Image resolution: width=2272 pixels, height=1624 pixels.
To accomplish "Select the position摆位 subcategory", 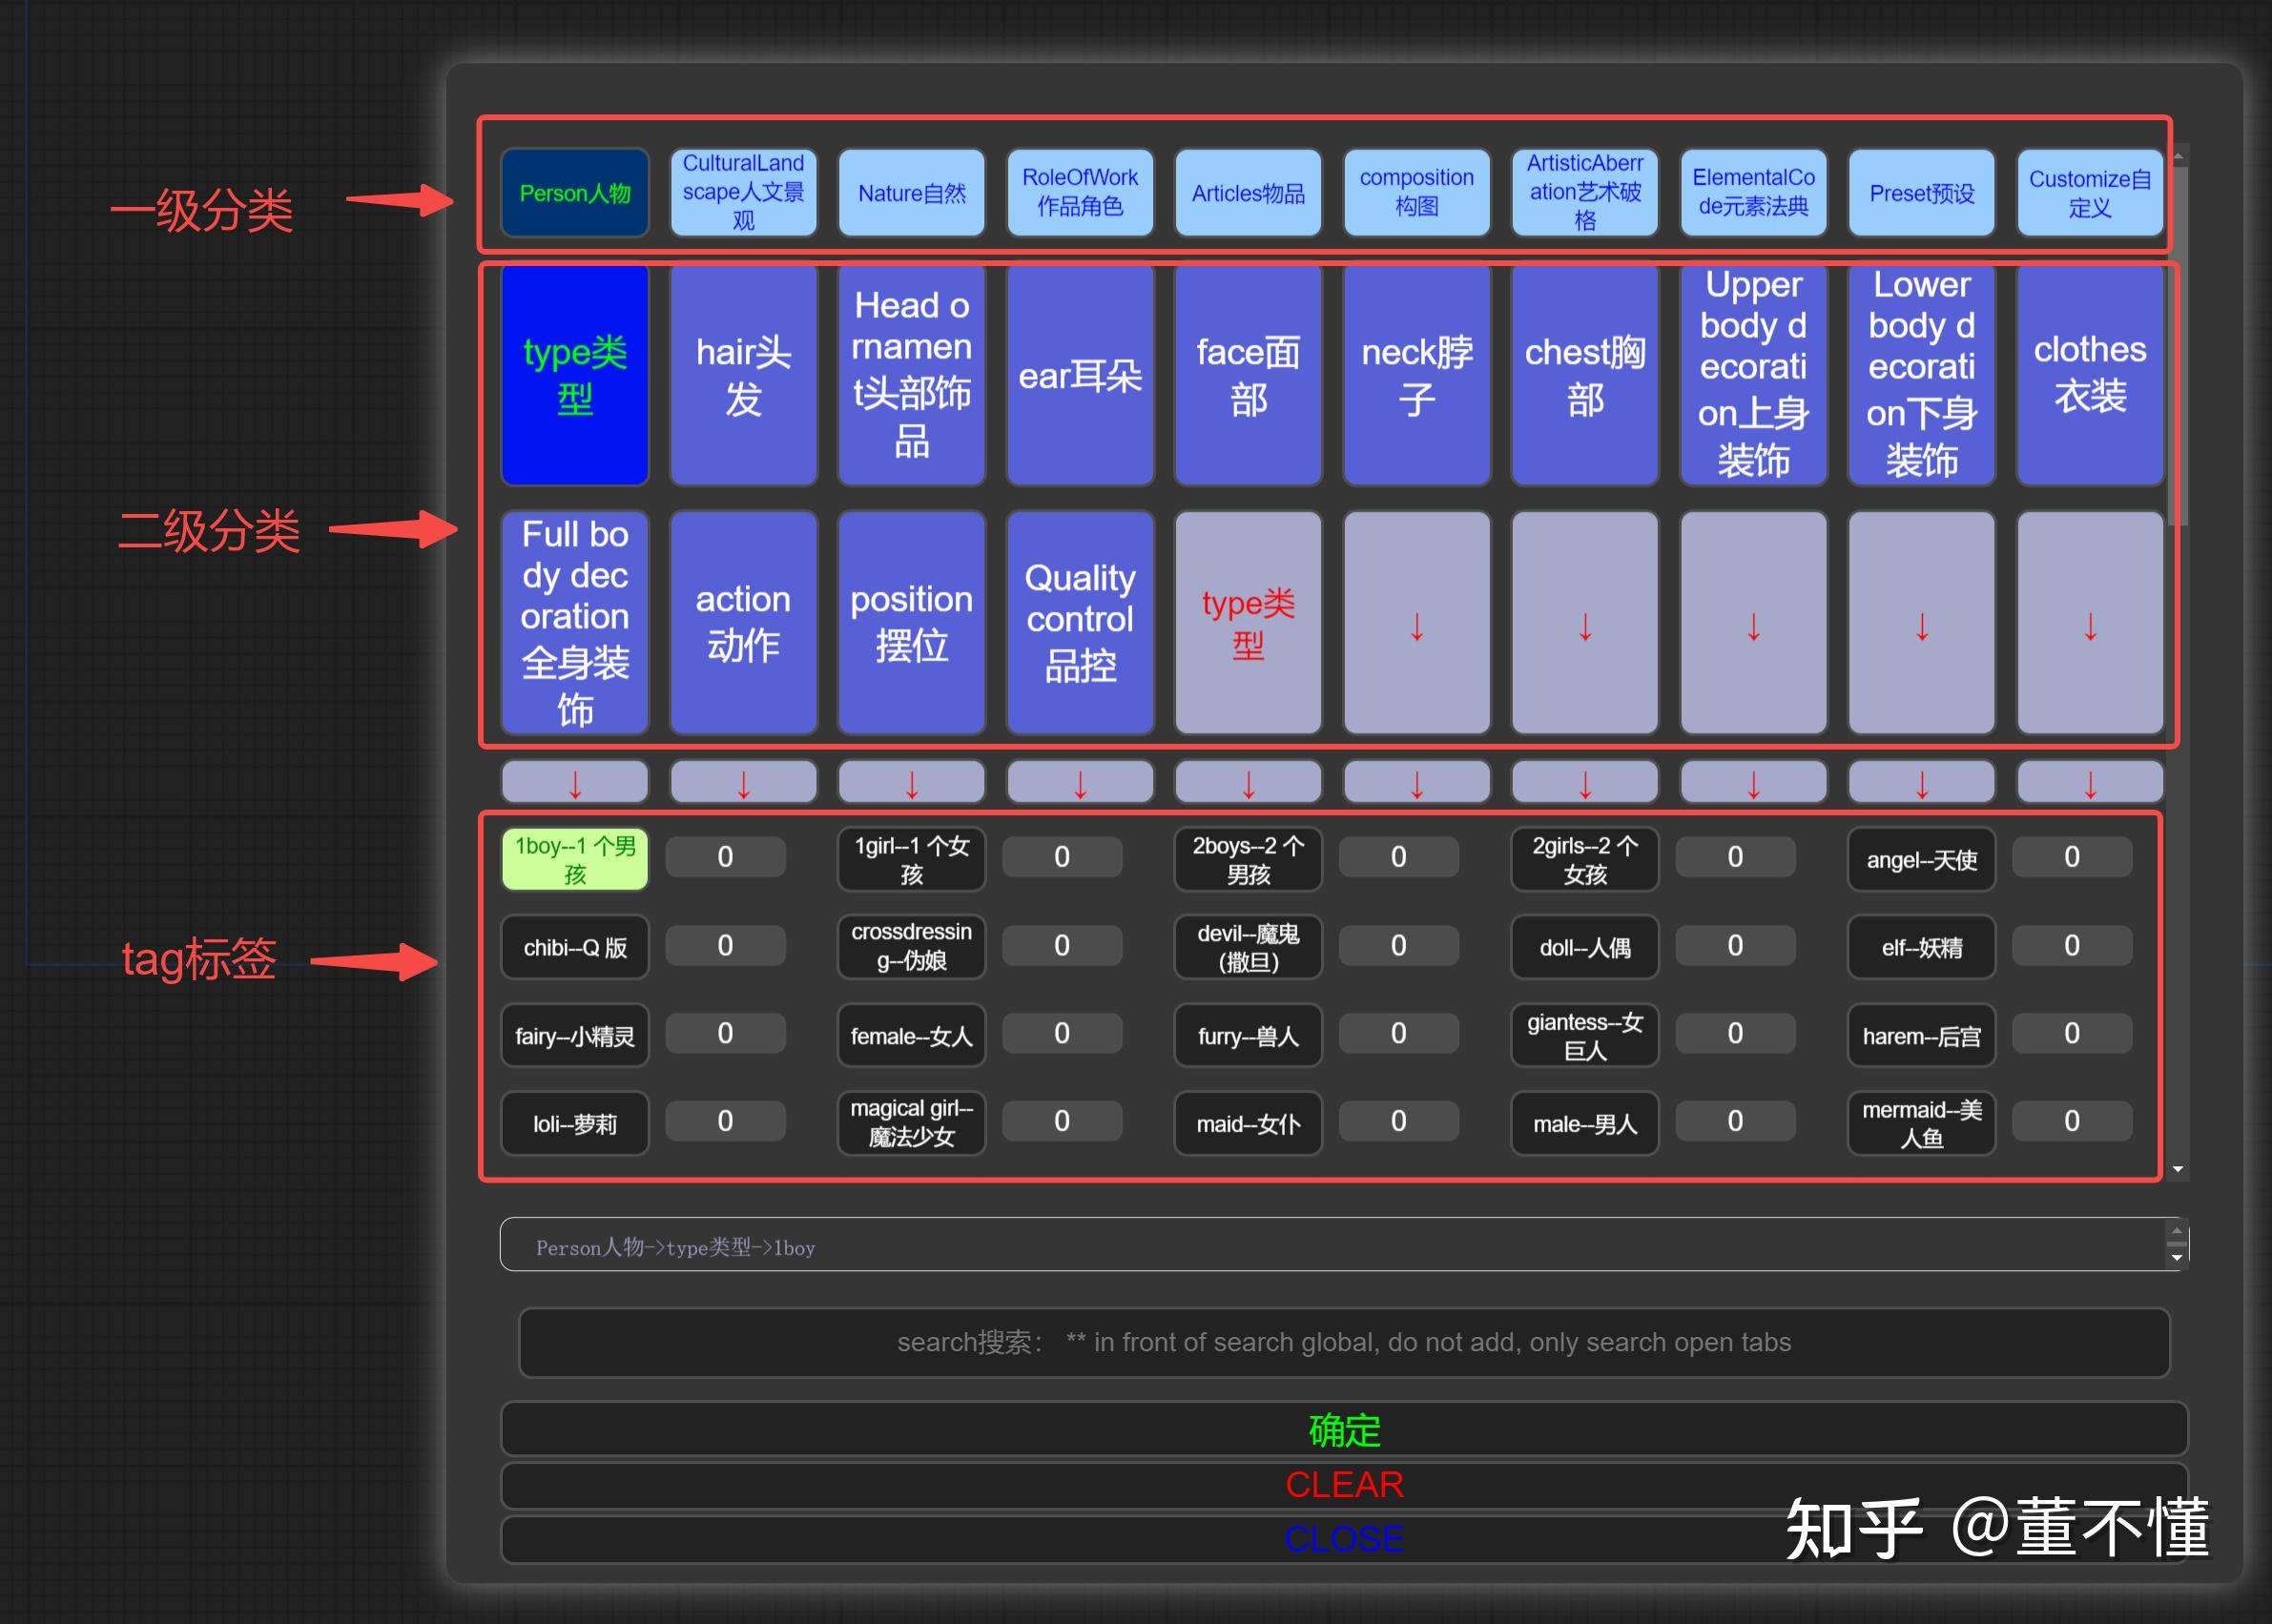I will [x=911, y=622].
